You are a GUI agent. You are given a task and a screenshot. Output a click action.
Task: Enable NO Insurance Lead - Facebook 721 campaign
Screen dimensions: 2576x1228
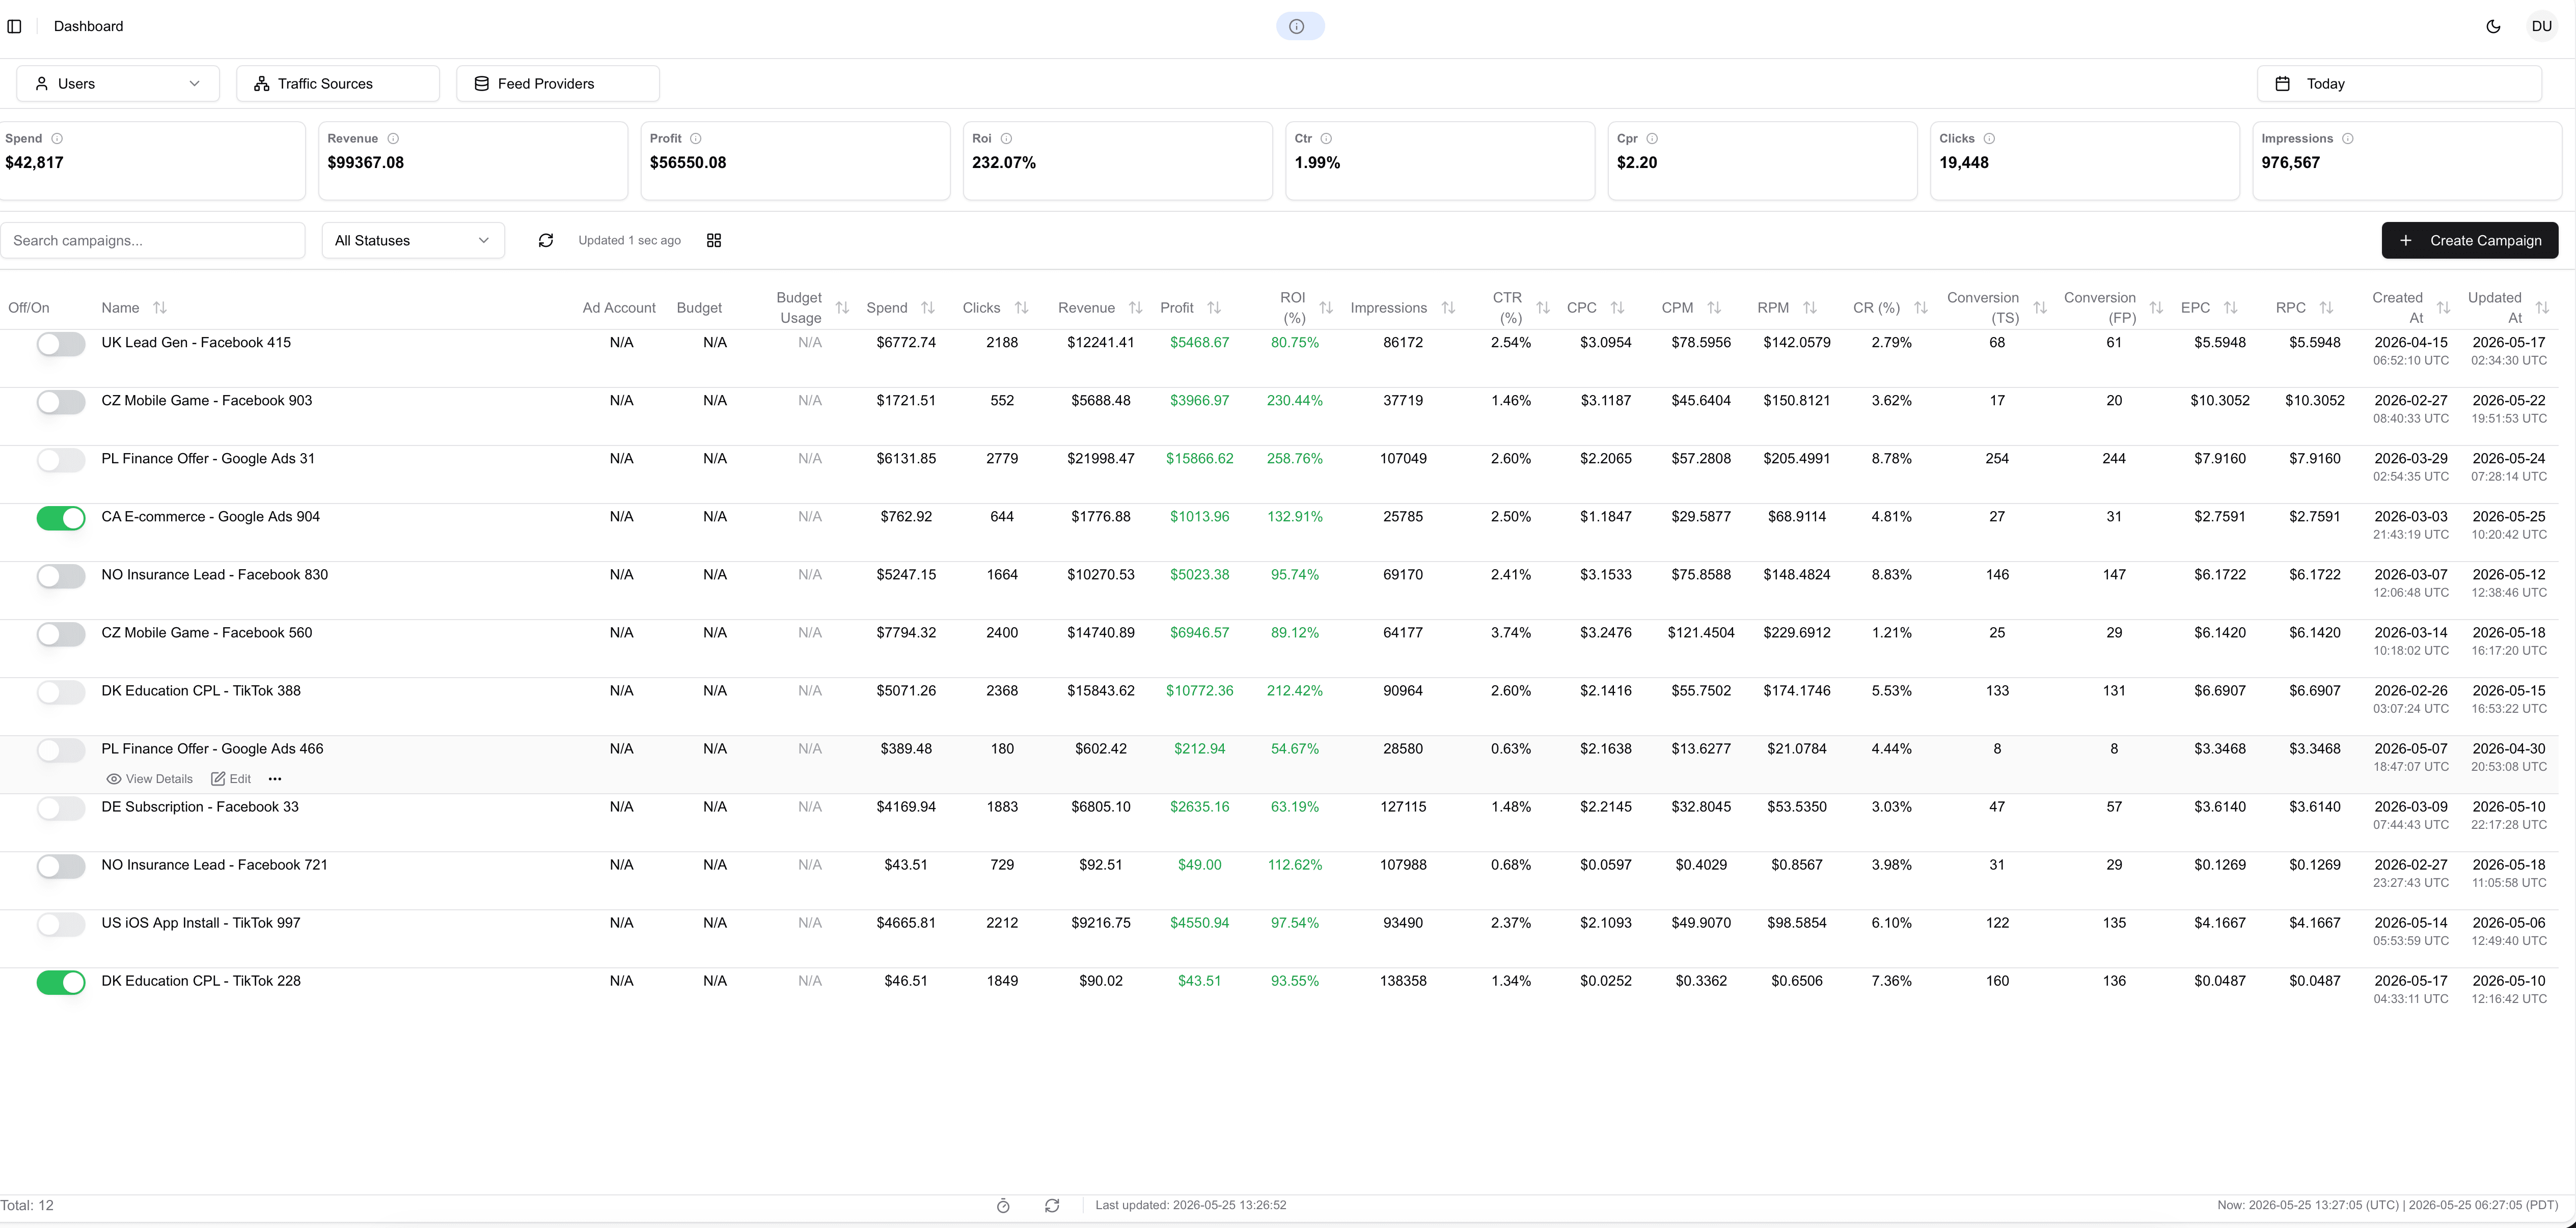click(61, 866)
